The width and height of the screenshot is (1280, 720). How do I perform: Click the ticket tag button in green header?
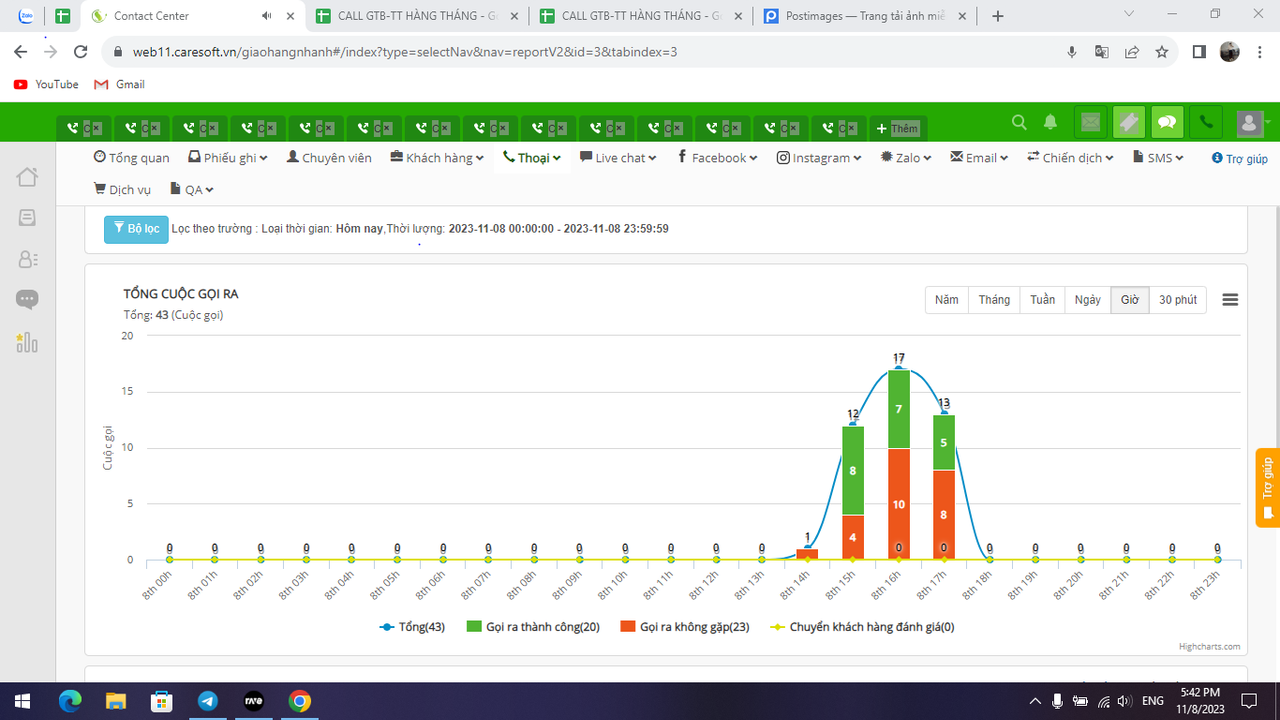click(1128, 123)
